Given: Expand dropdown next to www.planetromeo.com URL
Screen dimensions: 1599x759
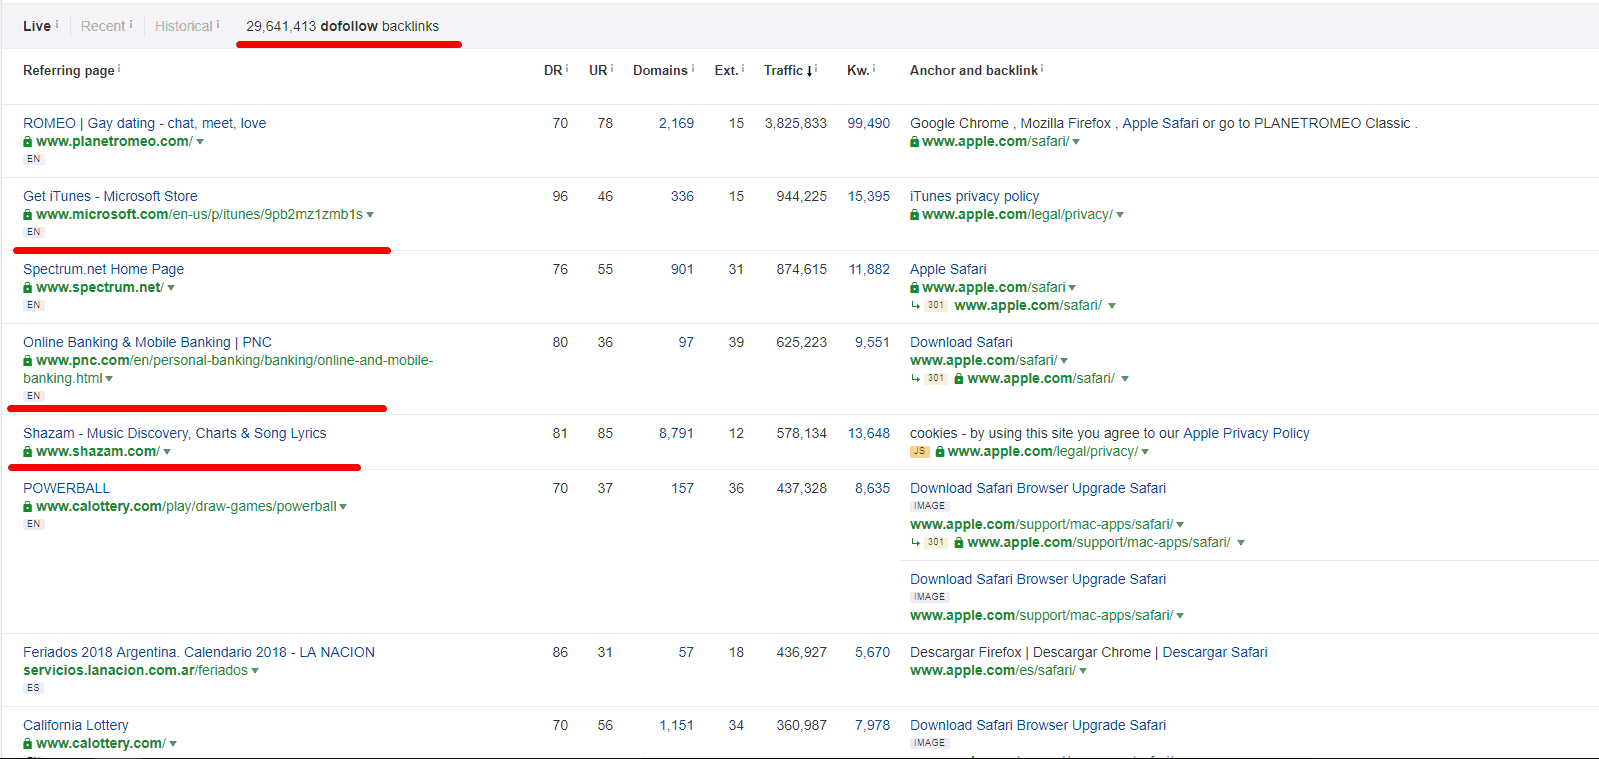Looking at the screenshot, I should pos(200,142).
